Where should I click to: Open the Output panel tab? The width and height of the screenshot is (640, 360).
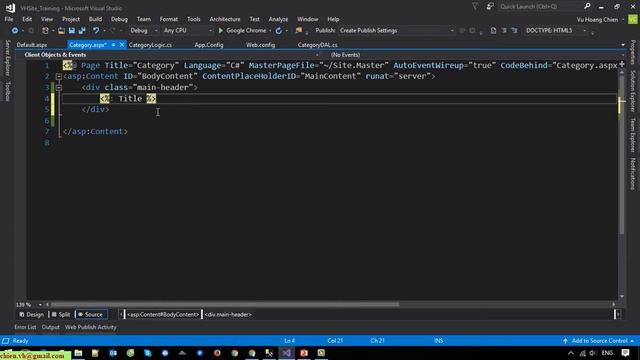51,327
